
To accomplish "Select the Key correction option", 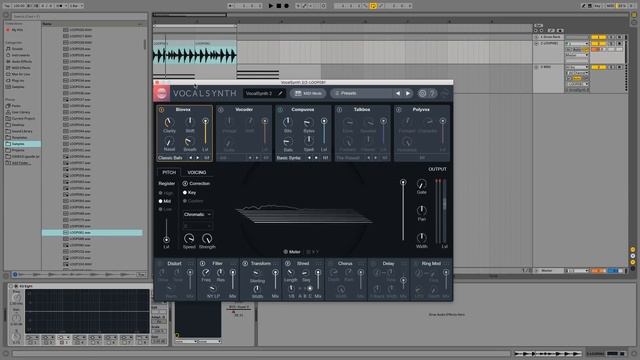I will pyautogui.click(x=189, y=193).
